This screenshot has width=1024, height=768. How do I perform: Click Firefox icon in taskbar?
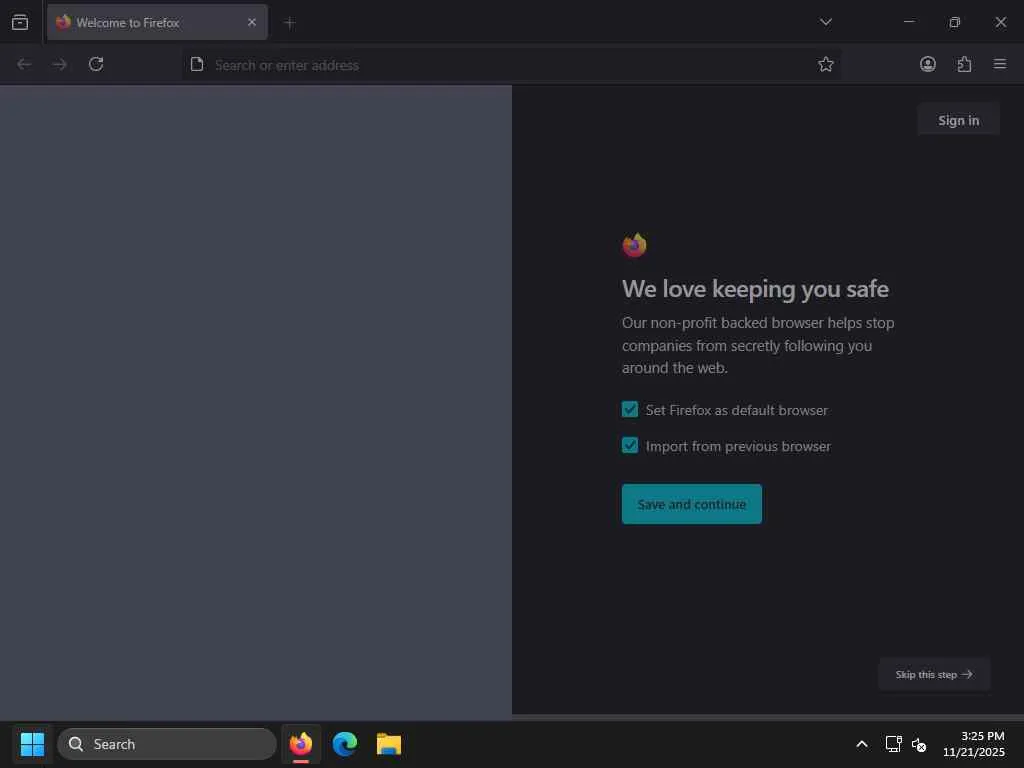click(x=300, y=744)
